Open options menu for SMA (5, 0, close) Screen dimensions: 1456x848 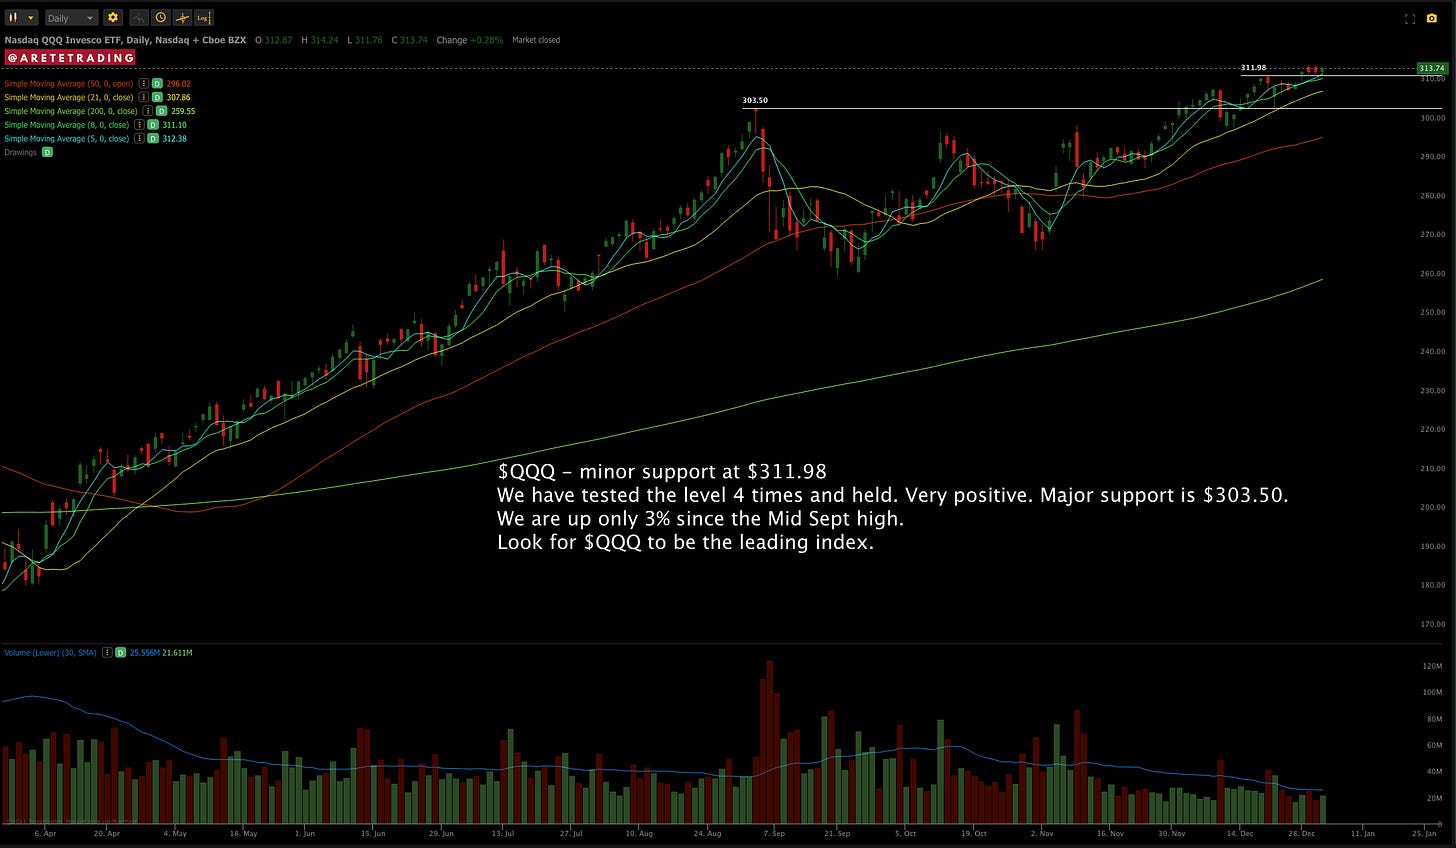(140, 139)
